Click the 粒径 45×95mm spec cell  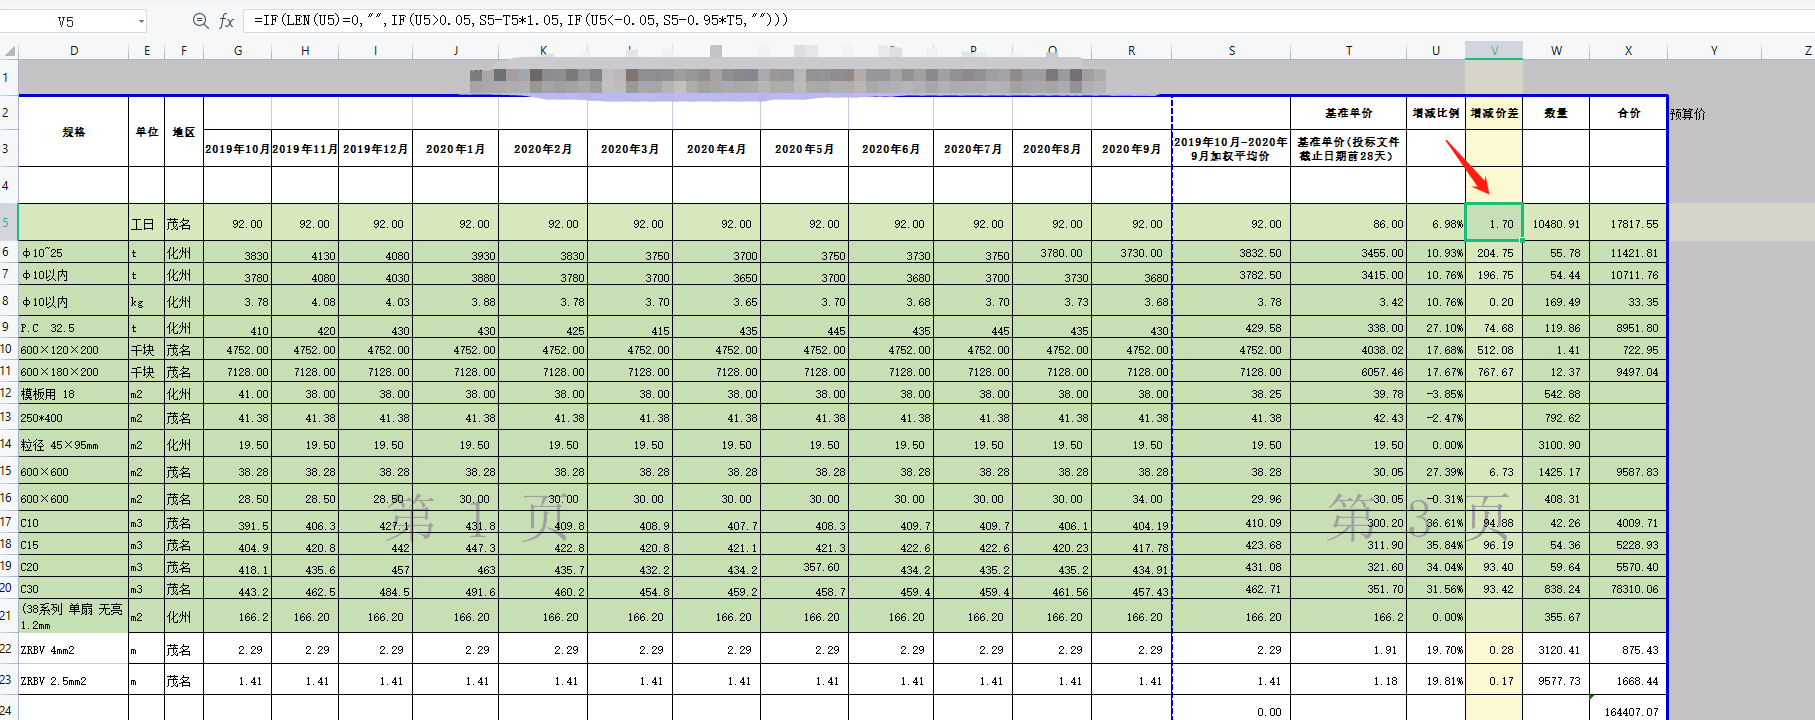coord(74,445)
